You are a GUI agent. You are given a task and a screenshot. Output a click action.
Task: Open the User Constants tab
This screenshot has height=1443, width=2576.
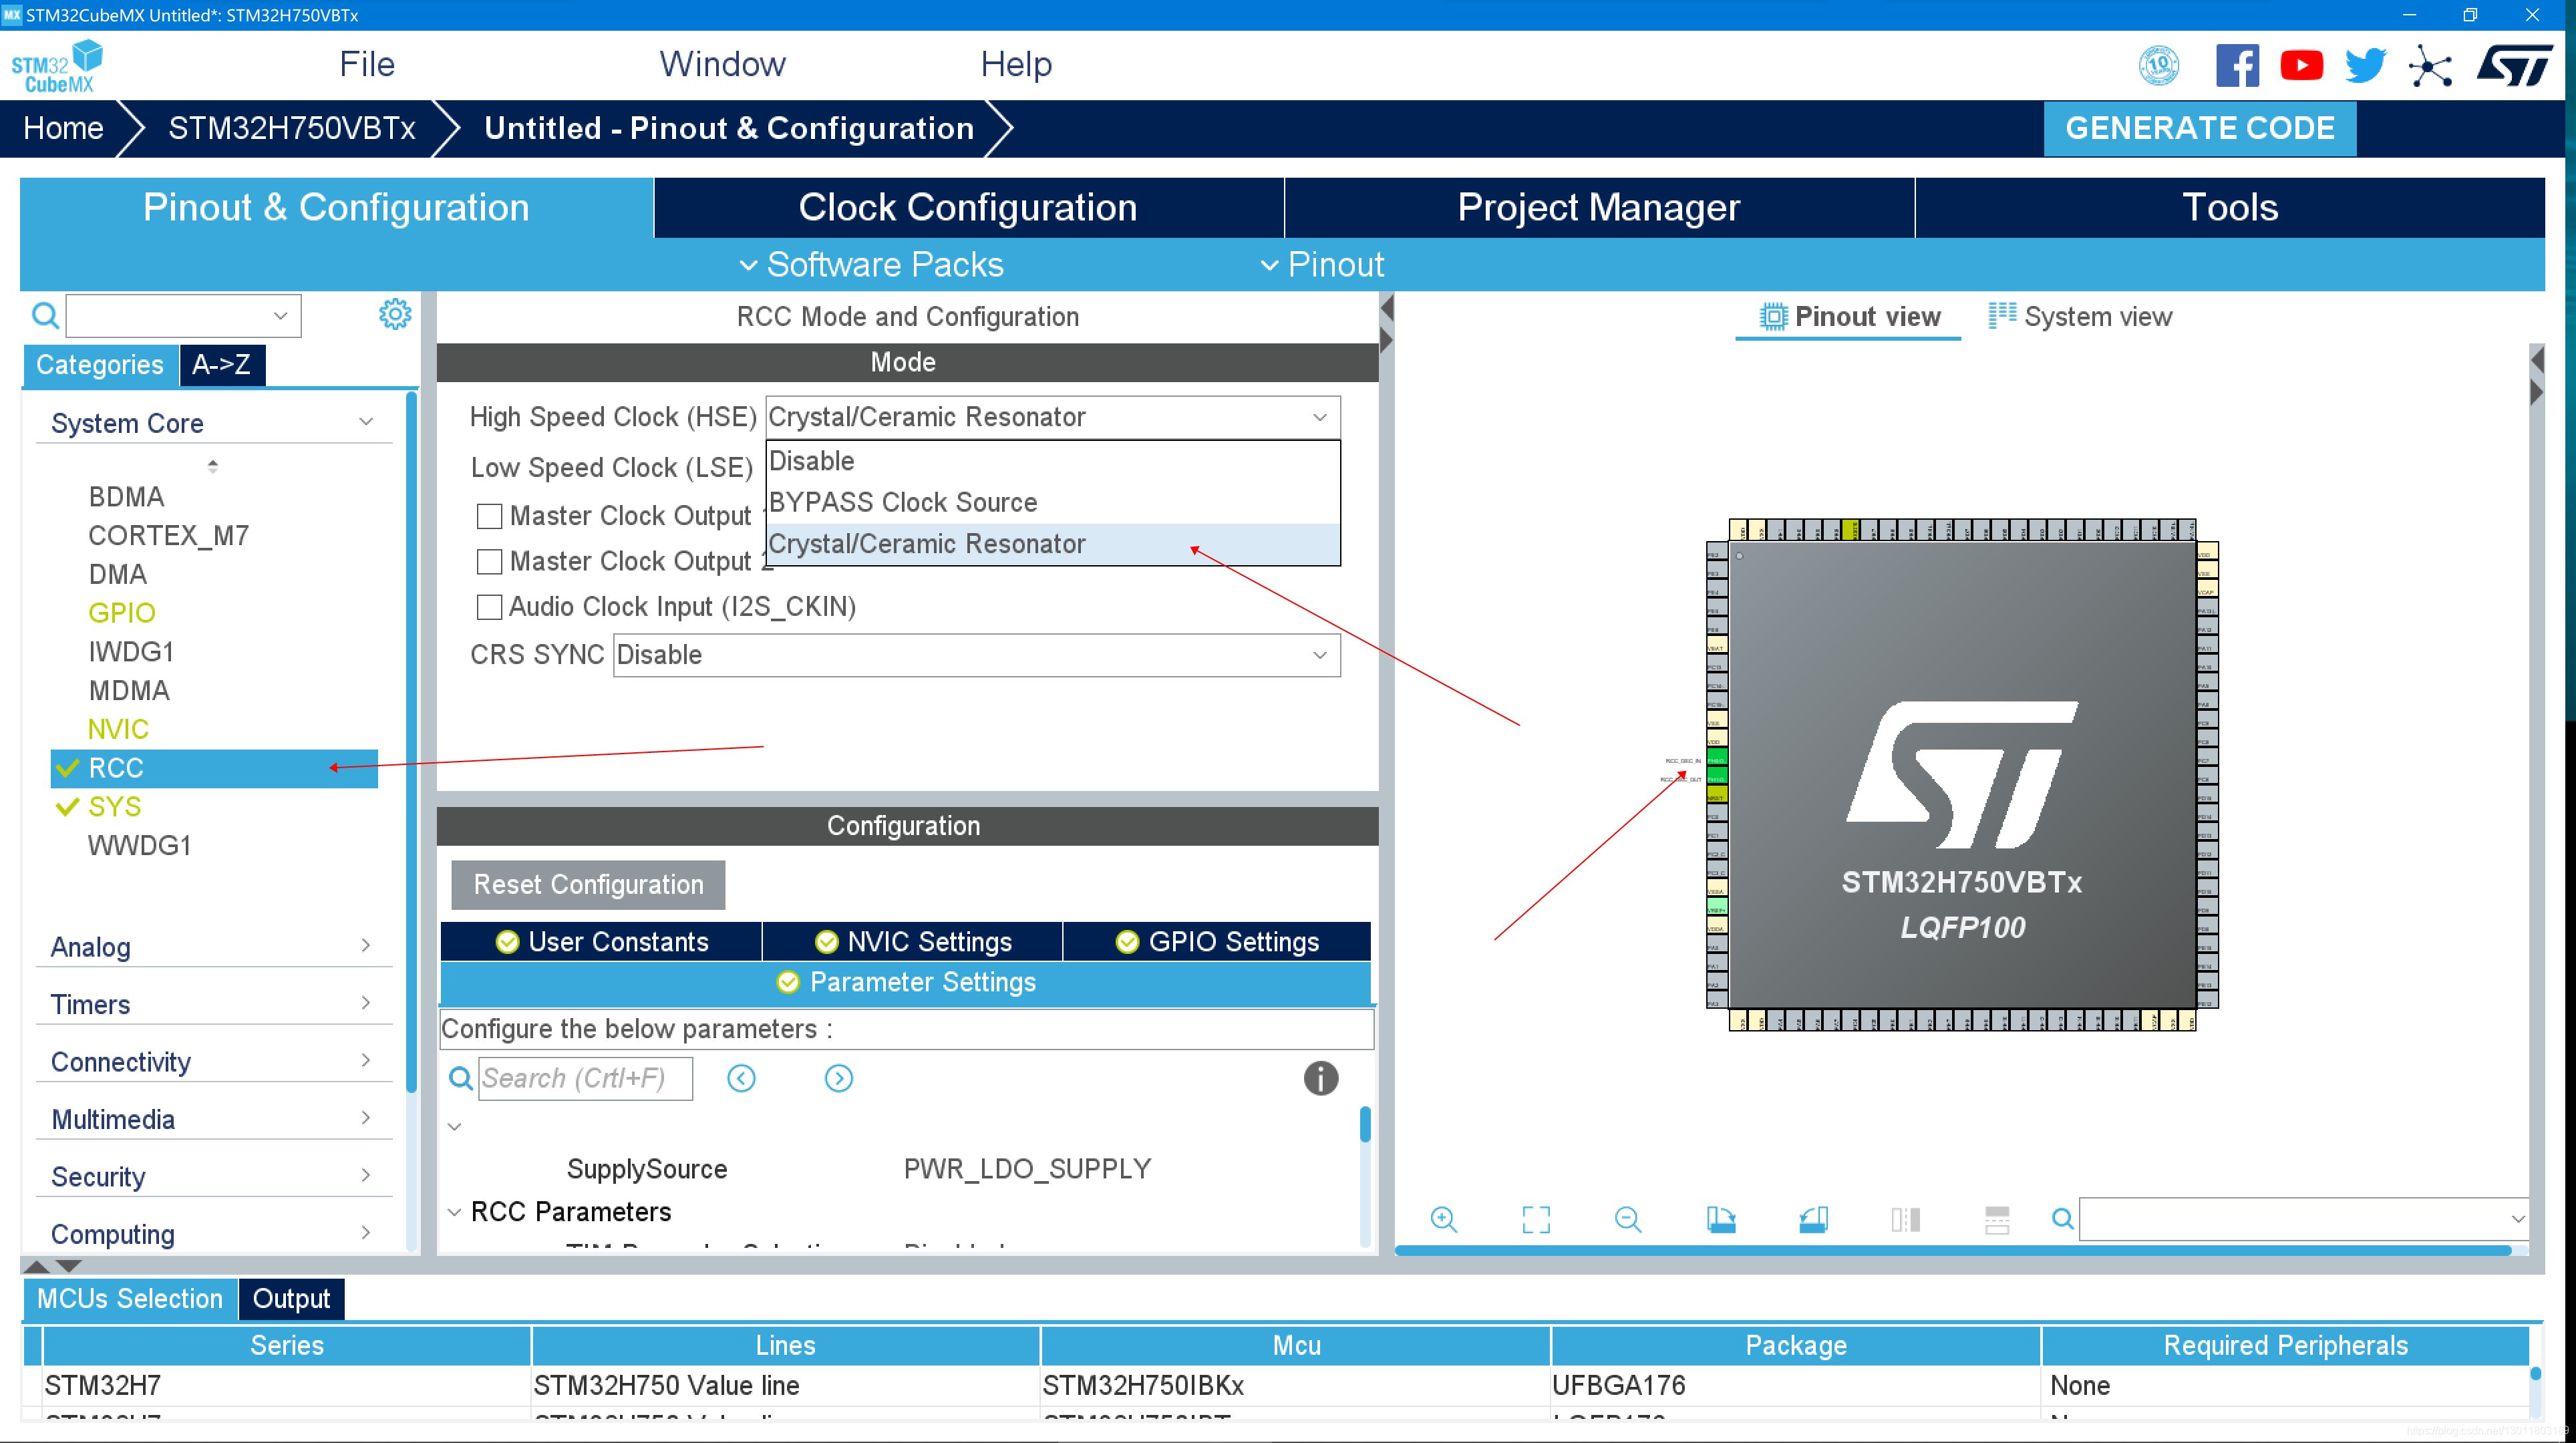(601, 941)
